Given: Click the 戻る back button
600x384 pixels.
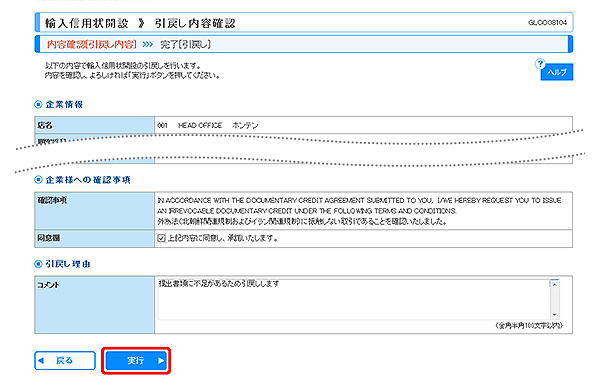Looking at the screenshot, I should [65, 361].
